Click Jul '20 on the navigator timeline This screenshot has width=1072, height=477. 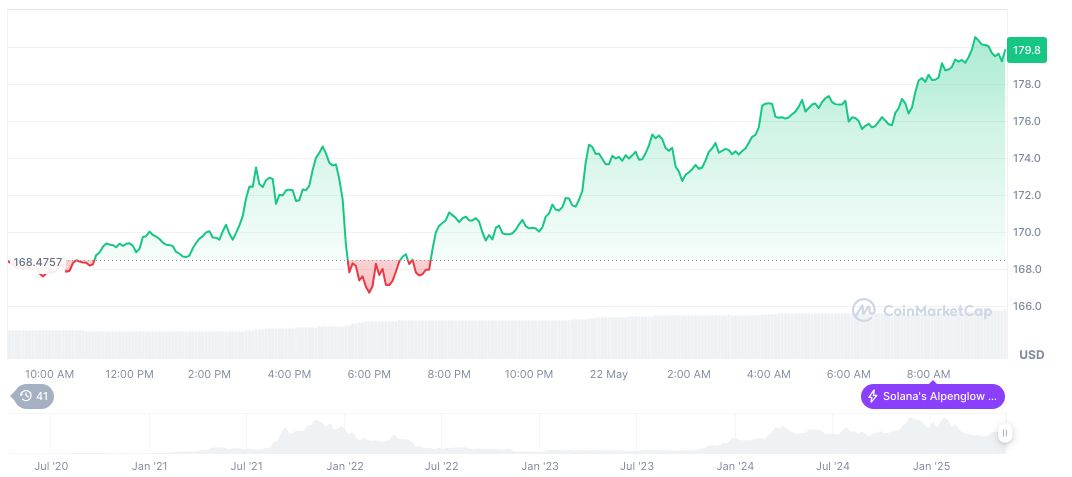click(51, 466)
